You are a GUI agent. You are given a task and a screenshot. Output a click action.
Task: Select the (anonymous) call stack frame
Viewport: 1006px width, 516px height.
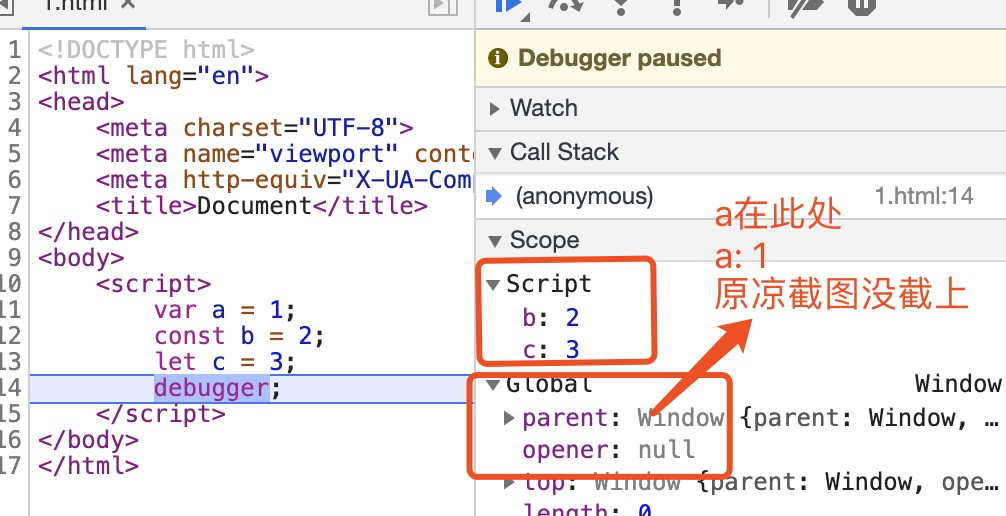tap(584, 196)
